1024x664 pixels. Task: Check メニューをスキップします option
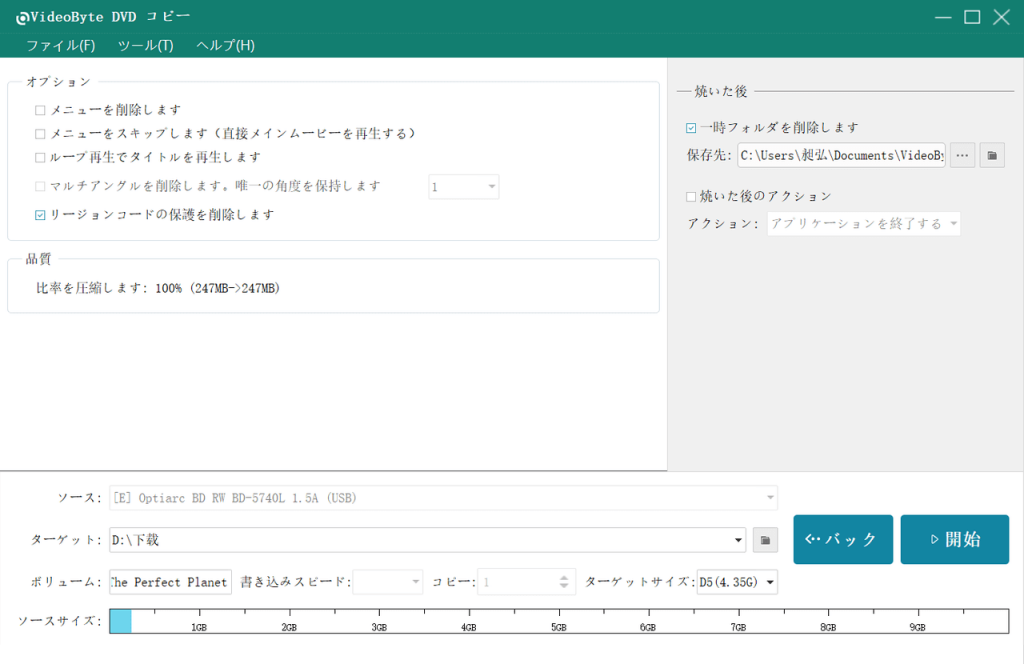click(40, 134)
